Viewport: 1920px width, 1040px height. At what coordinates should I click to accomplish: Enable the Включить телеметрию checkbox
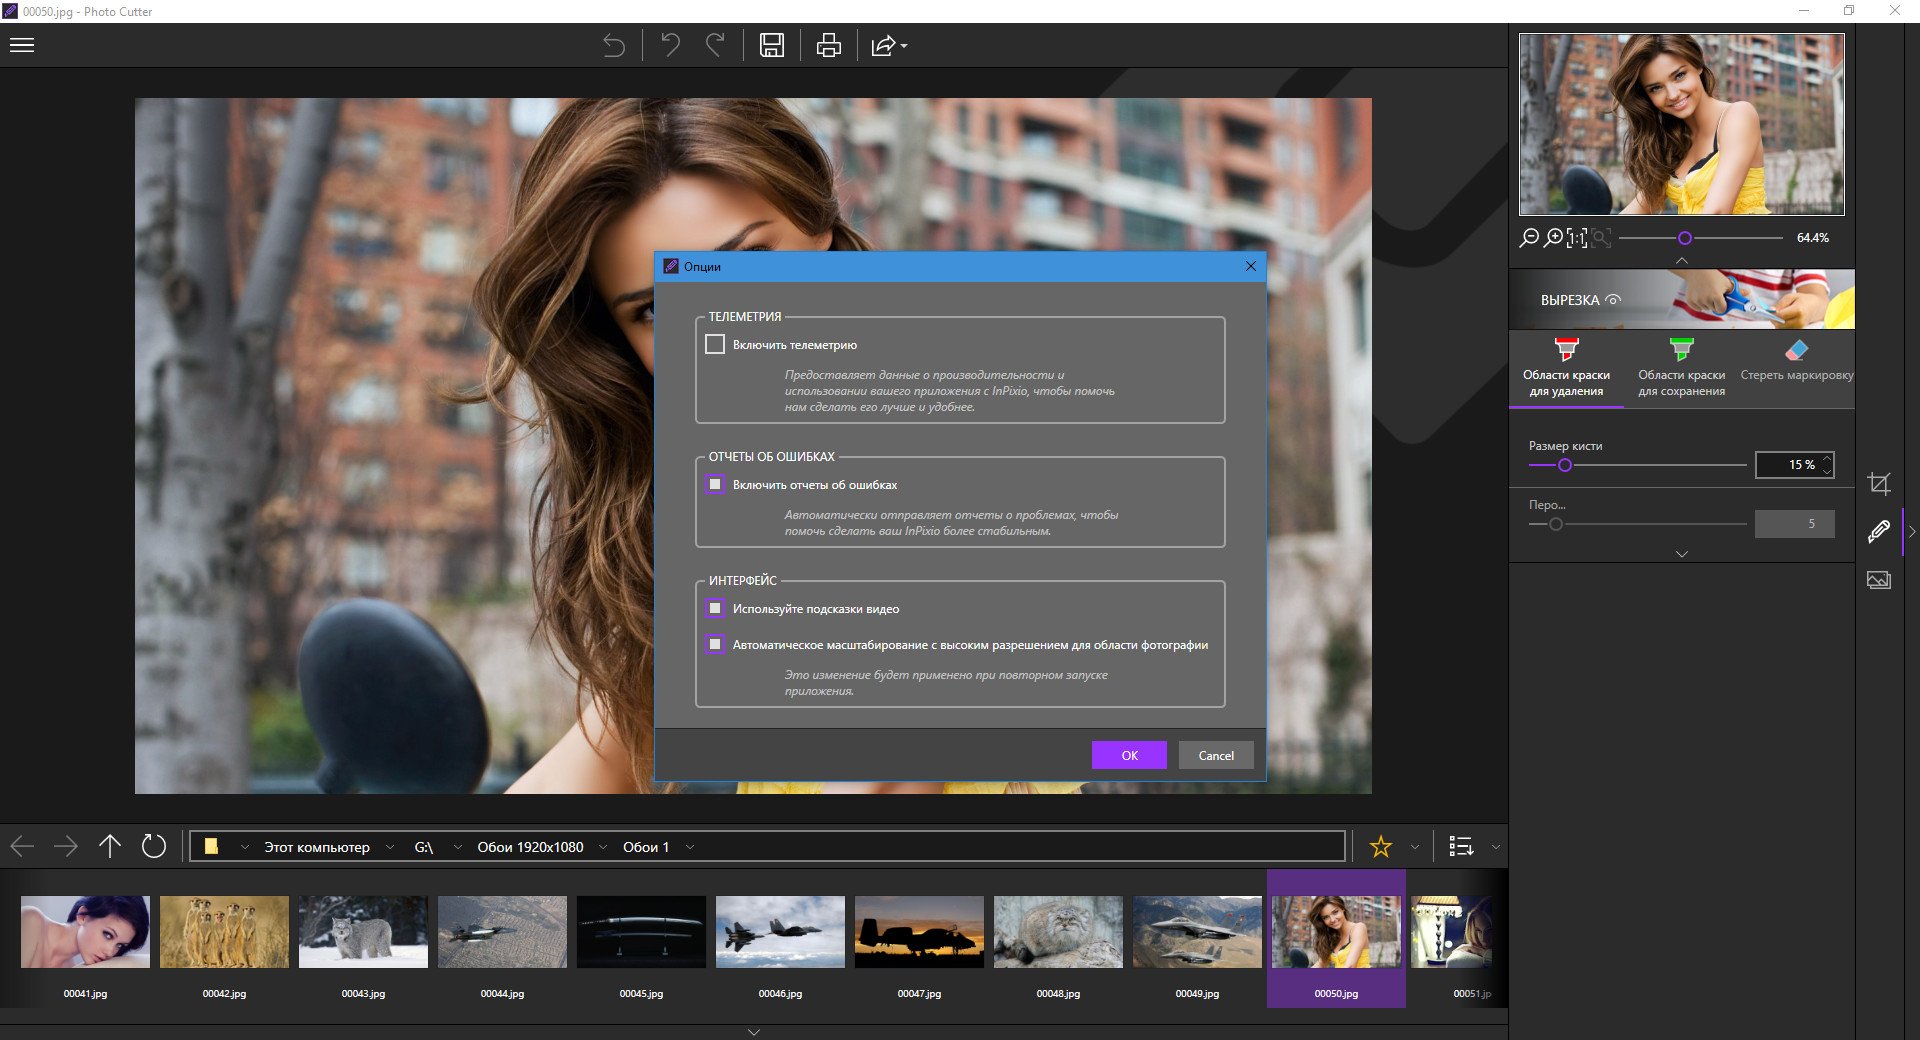point(715,345)
